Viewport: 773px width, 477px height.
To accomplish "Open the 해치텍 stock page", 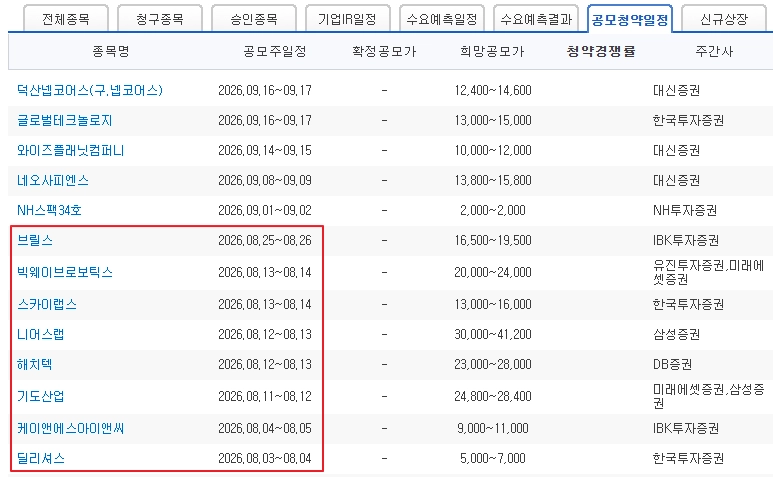I will [x=35, y=365].
